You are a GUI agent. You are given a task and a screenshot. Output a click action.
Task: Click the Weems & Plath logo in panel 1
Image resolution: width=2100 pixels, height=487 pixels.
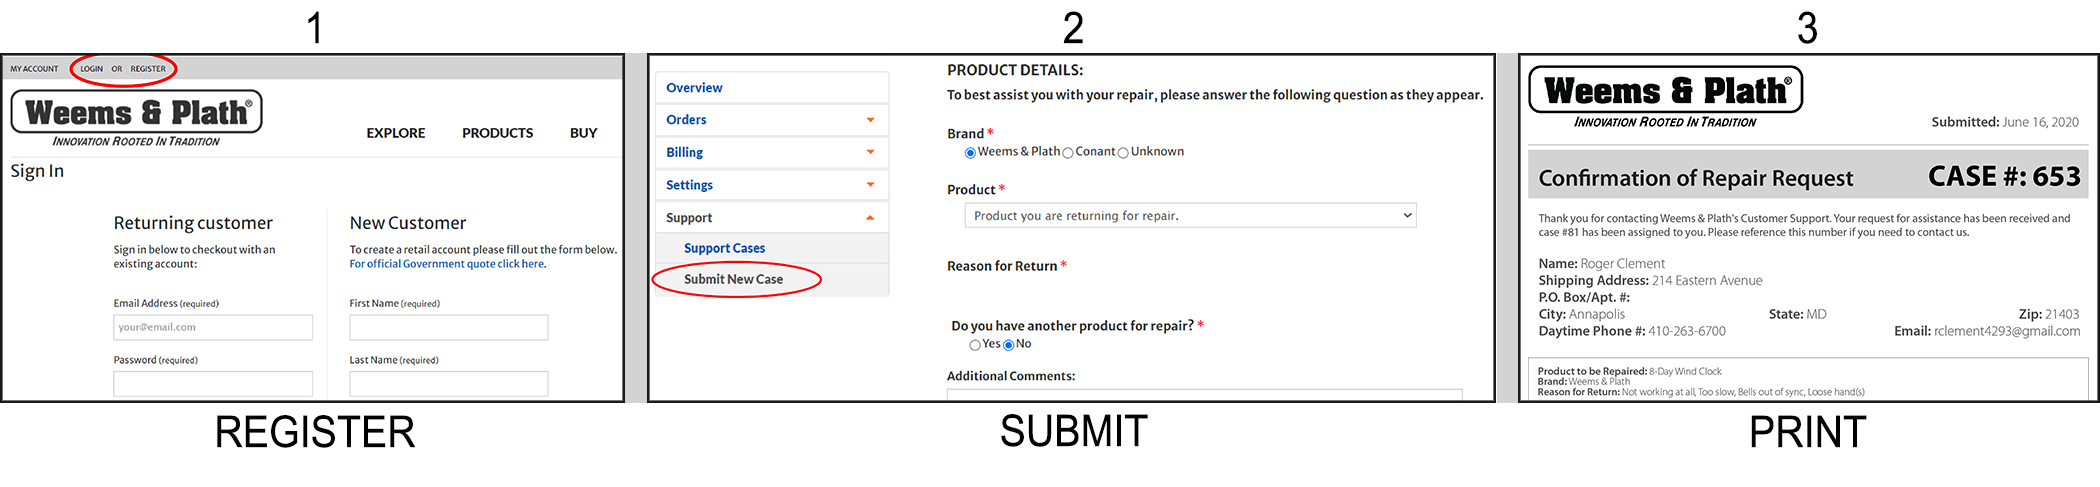click(x=137, y=112)
